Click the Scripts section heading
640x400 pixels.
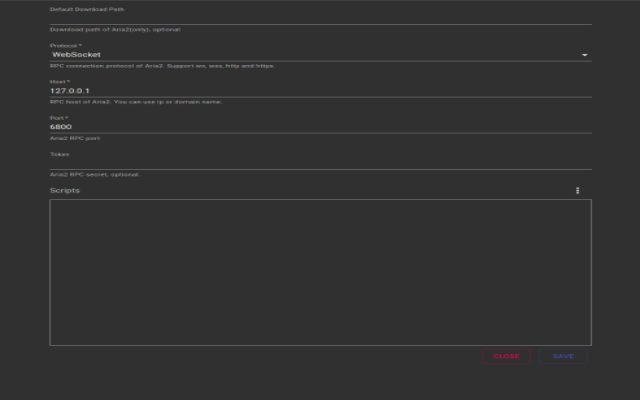(65, 191)
